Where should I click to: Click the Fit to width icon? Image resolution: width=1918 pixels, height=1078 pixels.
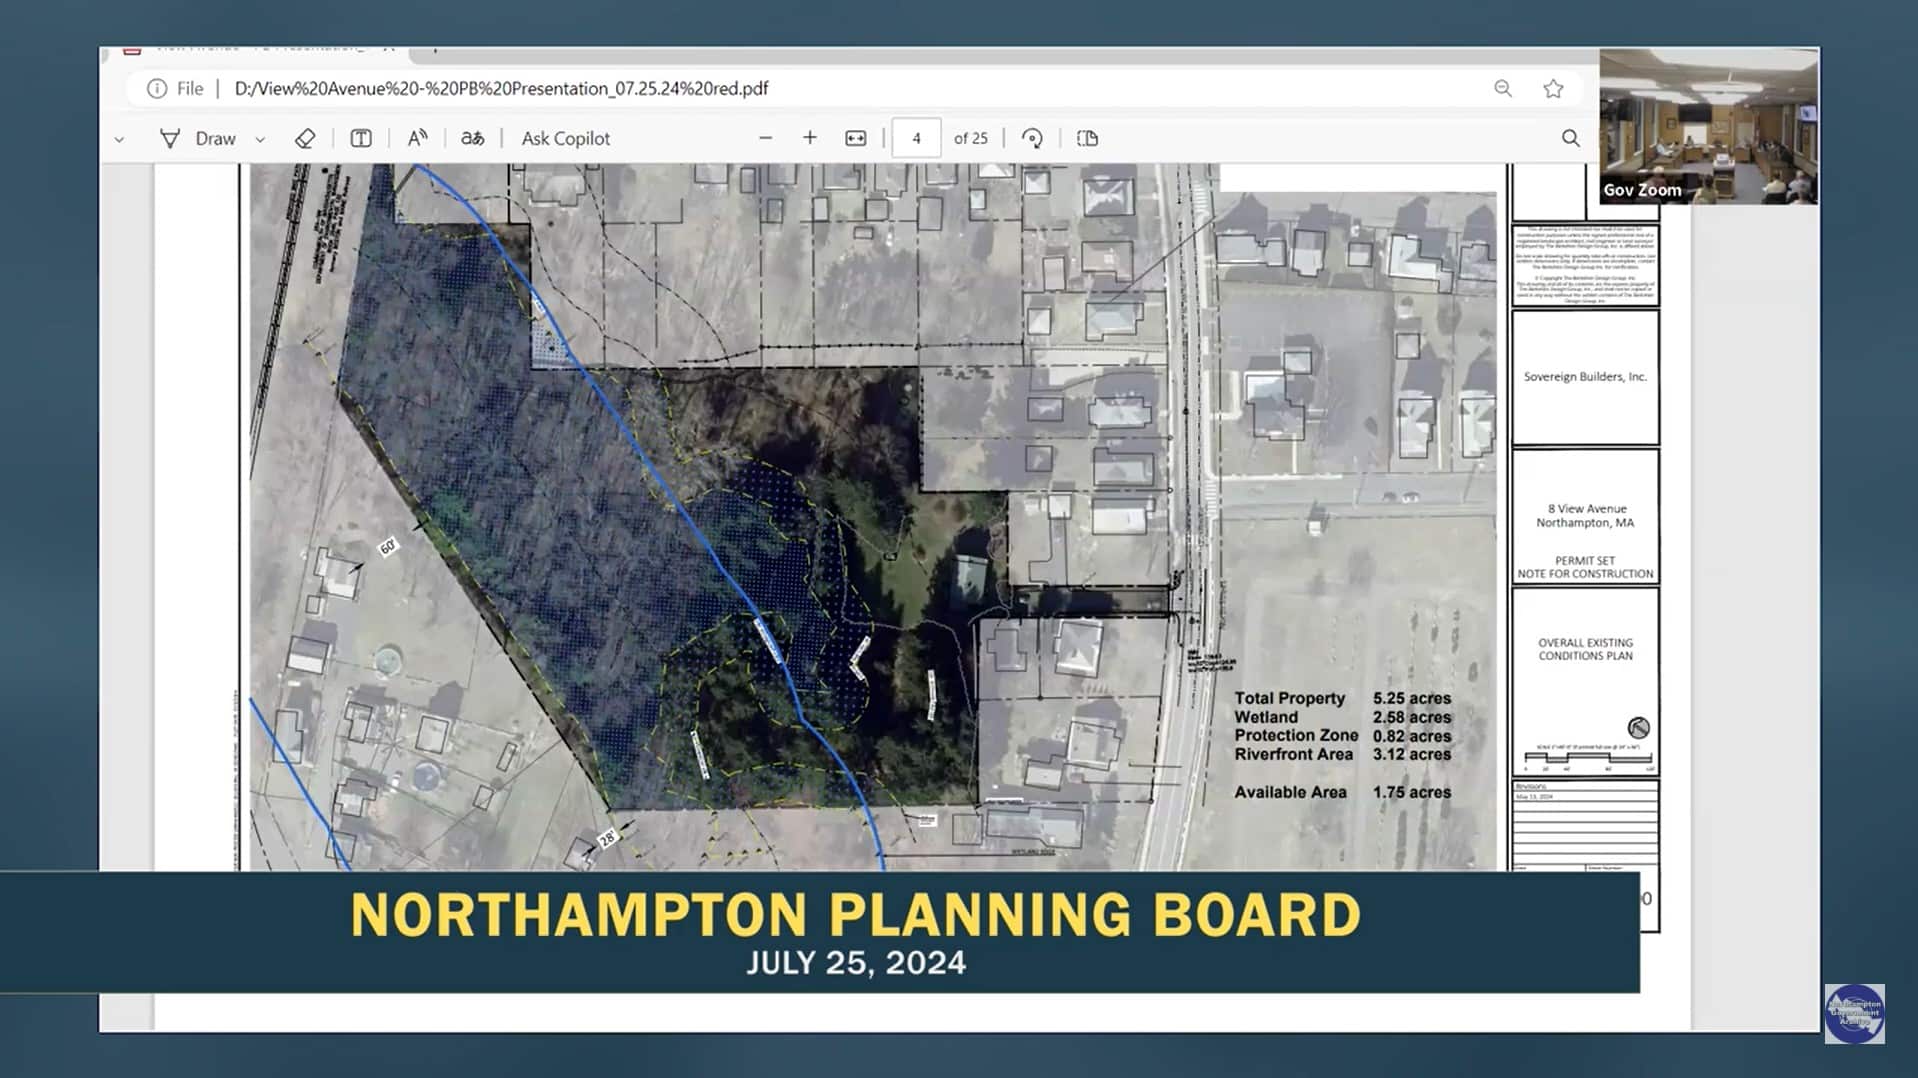coord(855,138)
